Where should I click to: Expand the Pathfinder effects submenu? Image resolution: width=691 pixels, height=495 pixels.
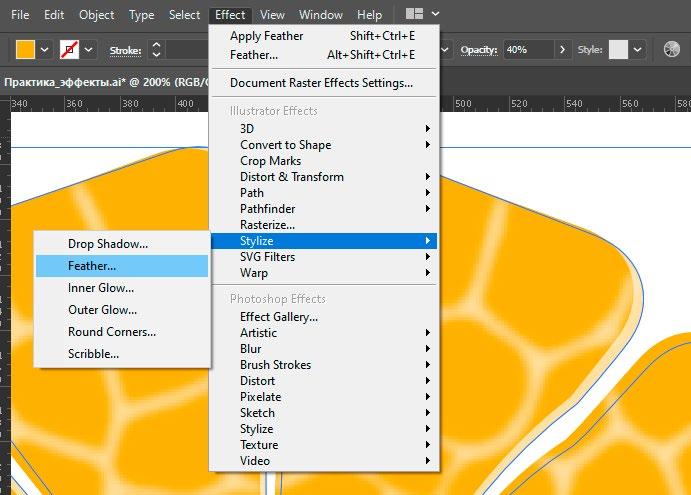(x=323, y=209)
